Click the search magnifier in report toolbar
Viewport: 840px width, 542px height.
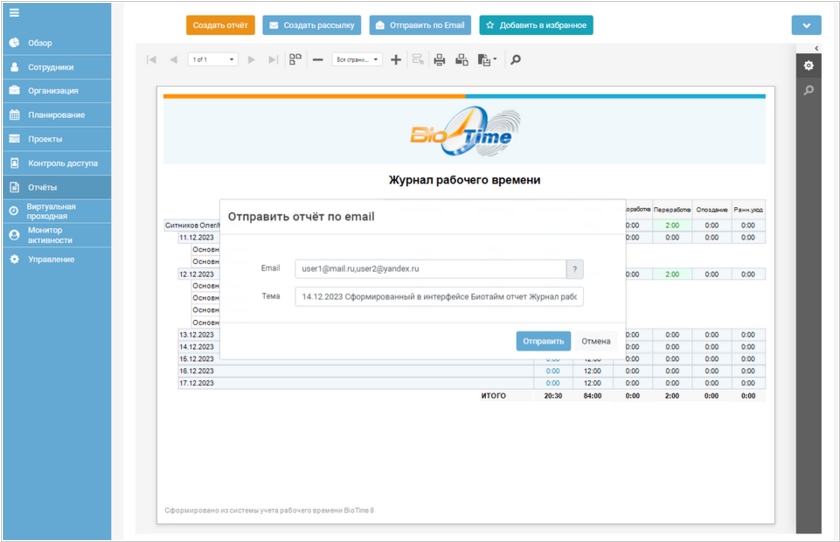click(516, 60)
